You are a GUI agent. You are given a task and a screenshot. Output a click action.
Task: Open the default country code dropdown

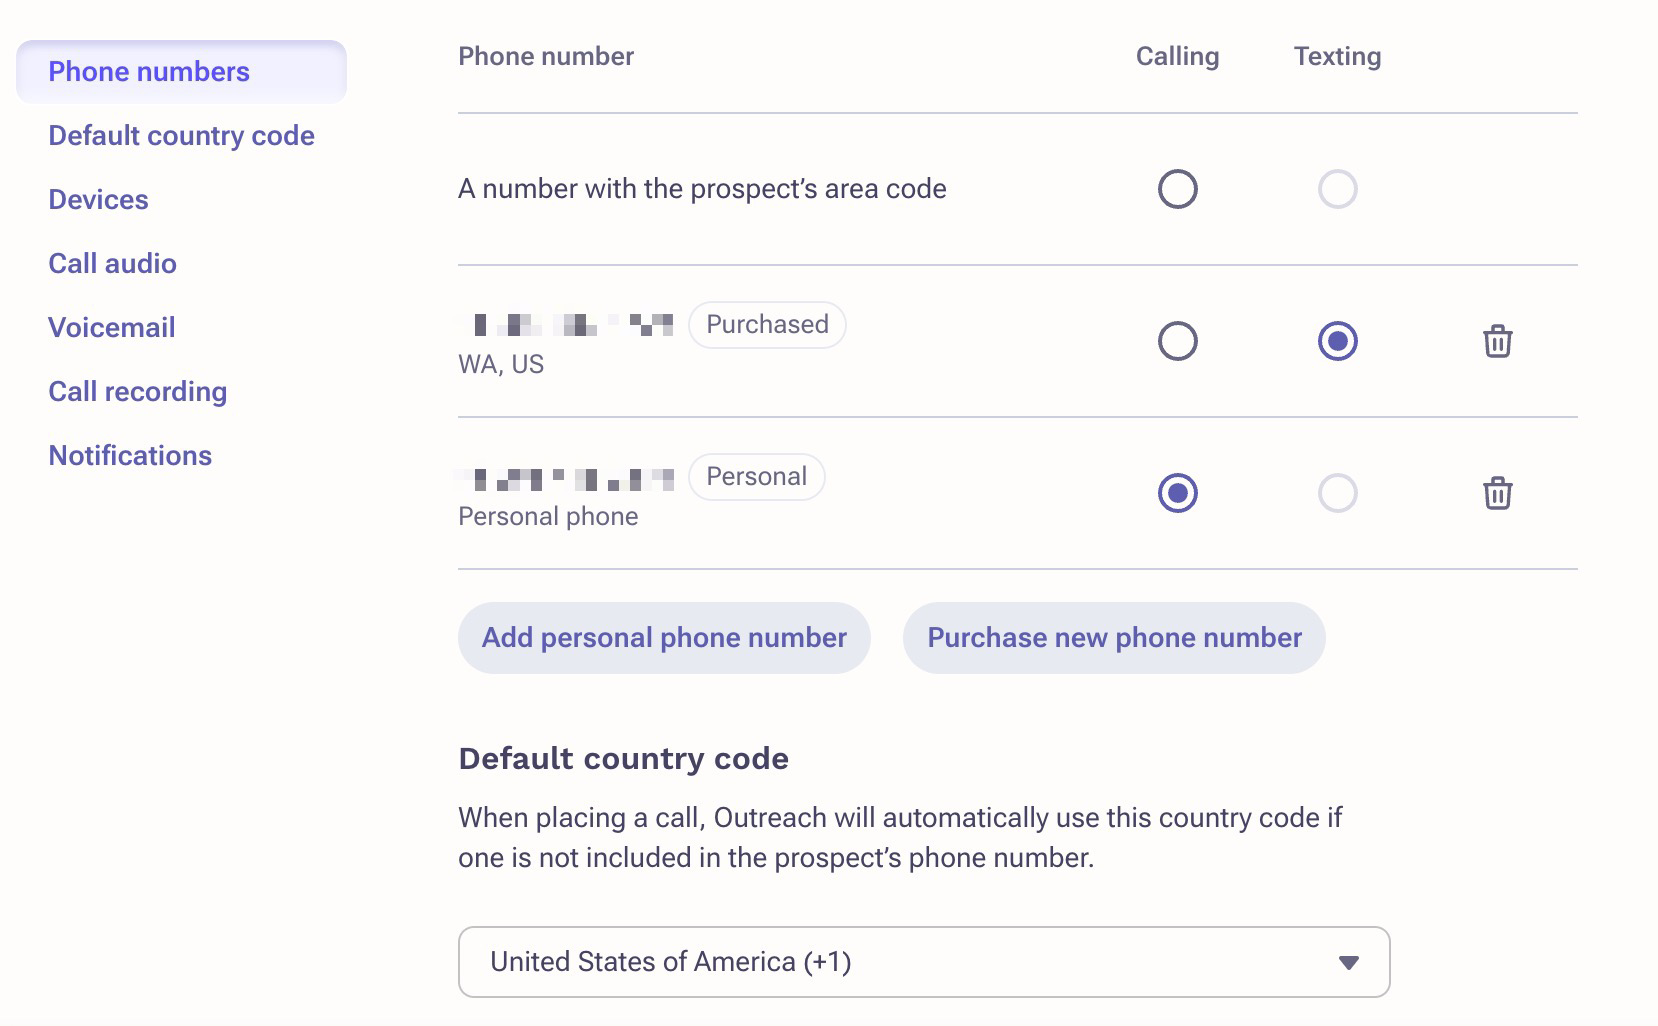(x=923, y=962)
